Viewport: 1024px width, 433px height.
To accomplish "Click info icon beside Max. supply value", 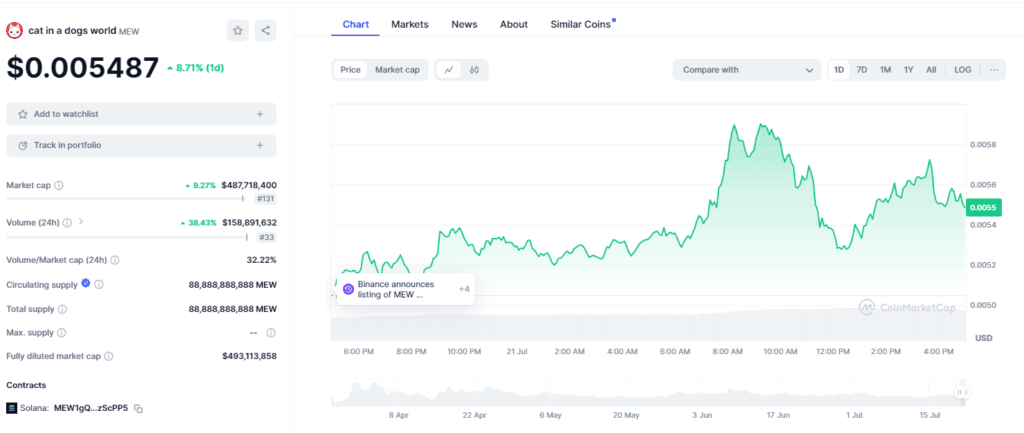I will click(271, 333).
